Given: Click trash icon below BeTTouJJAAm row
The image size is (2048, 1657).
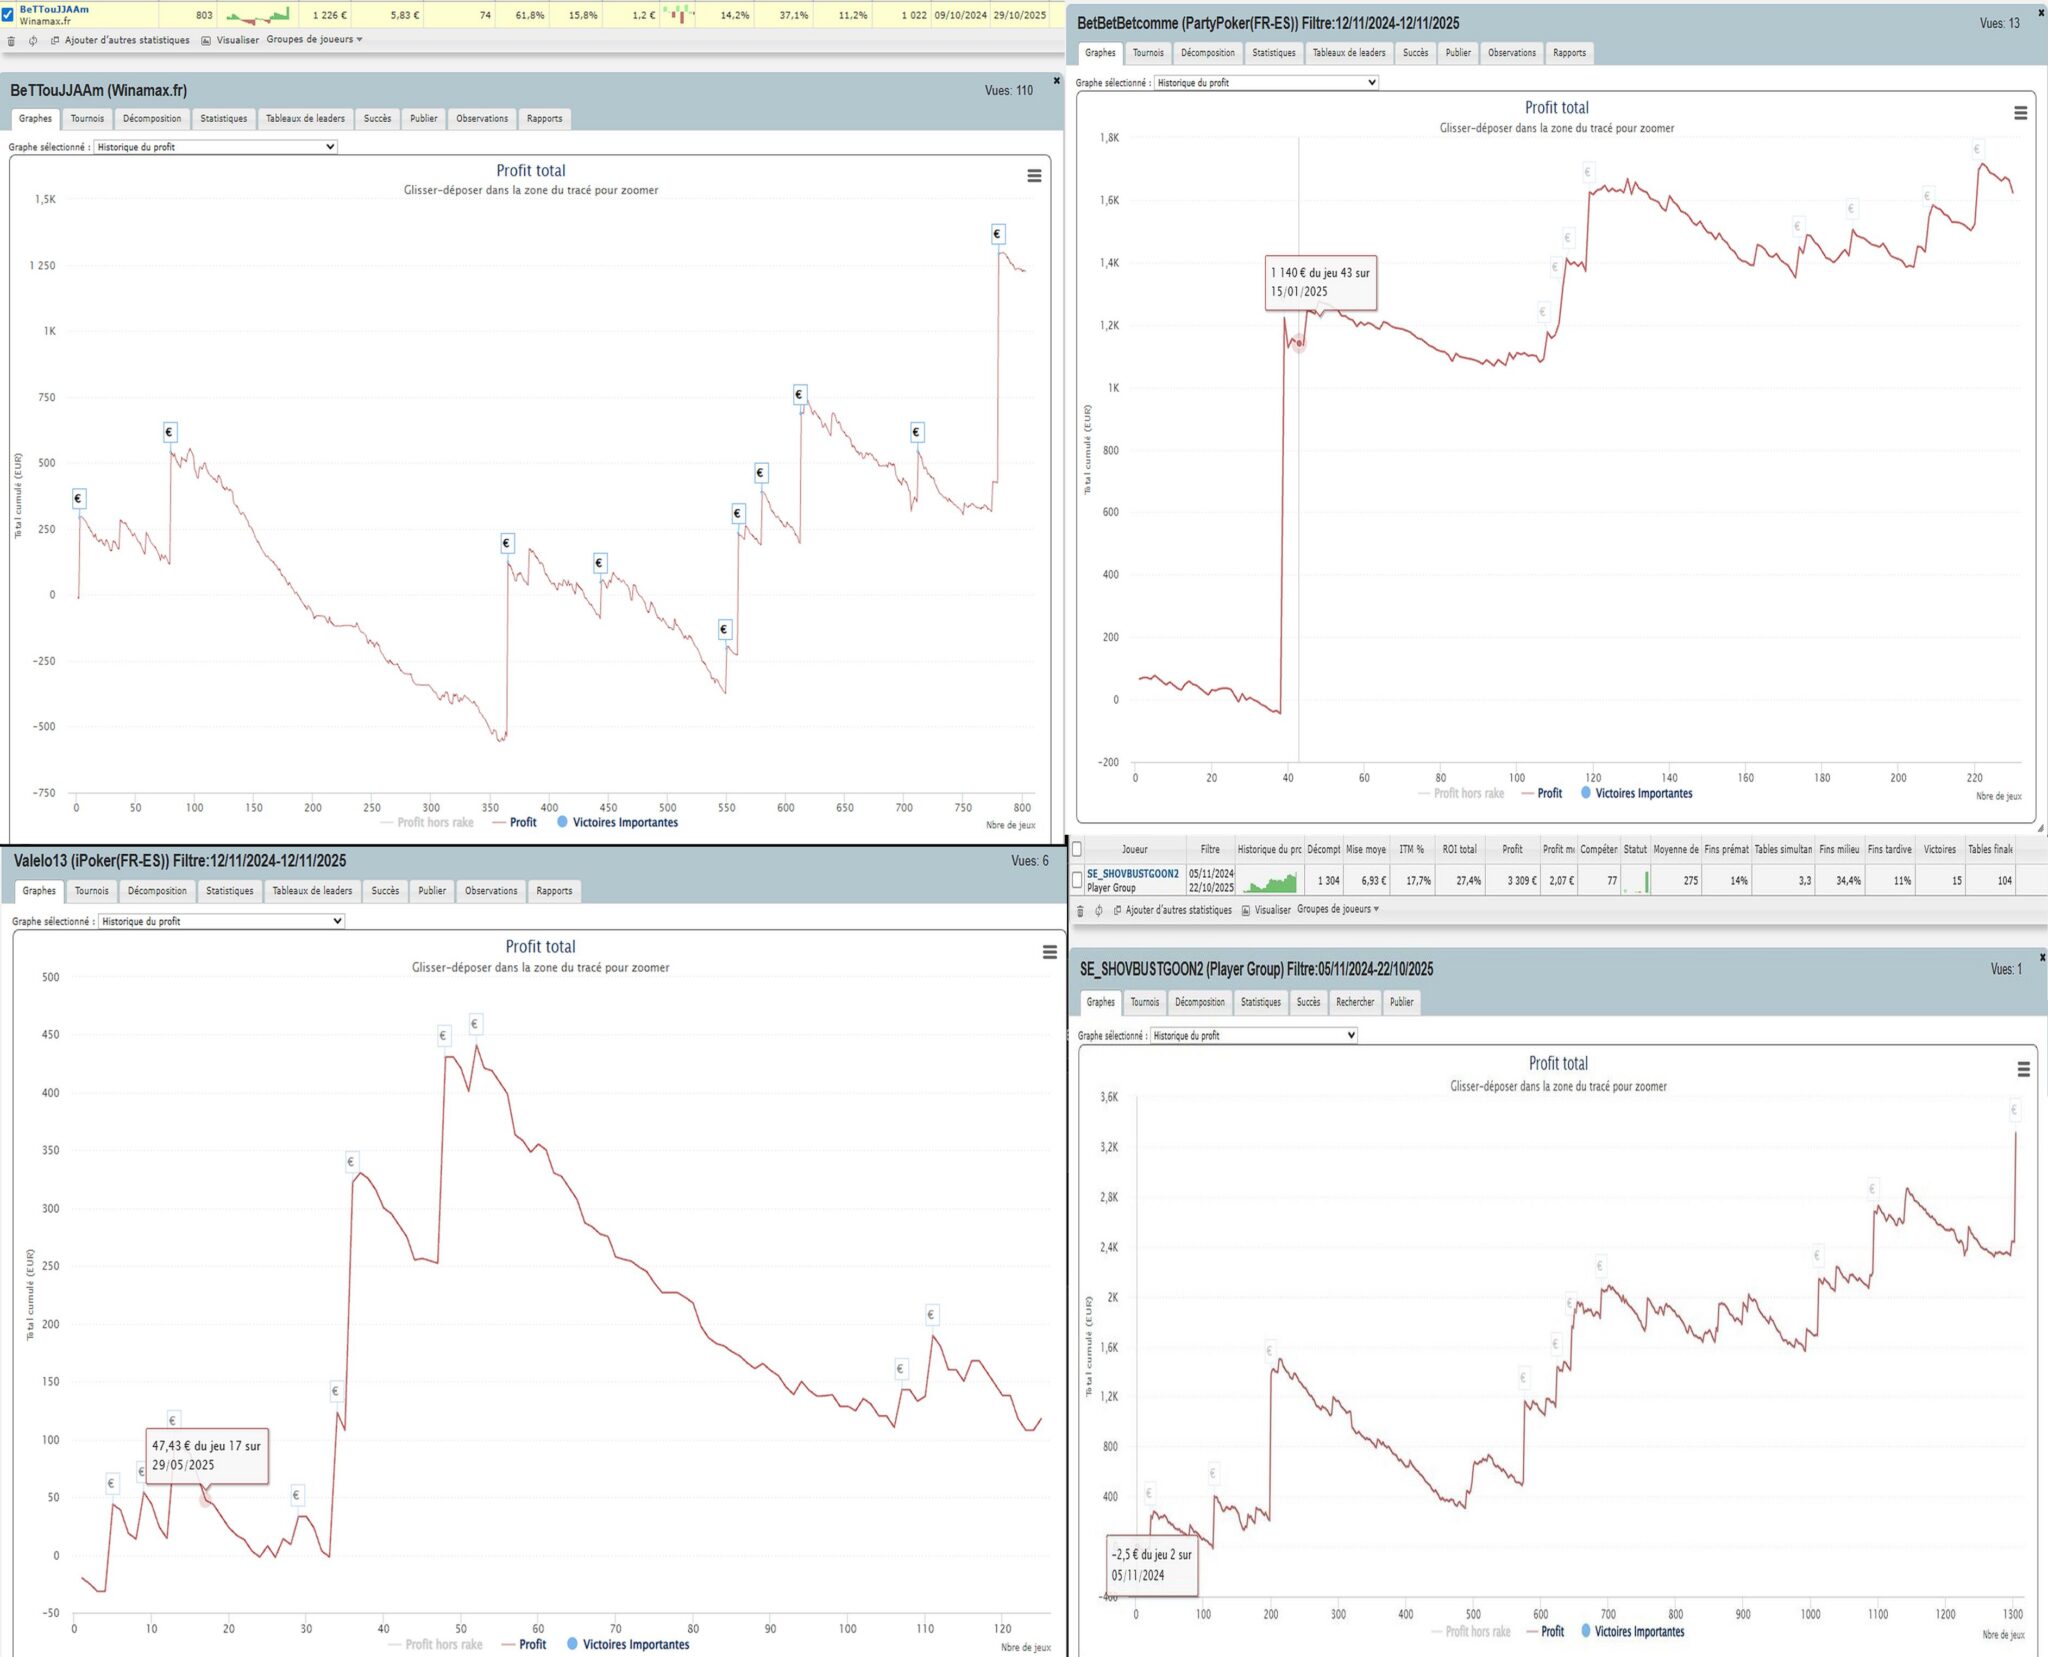Looking at the screenshot, I should (x=11, y=41).
